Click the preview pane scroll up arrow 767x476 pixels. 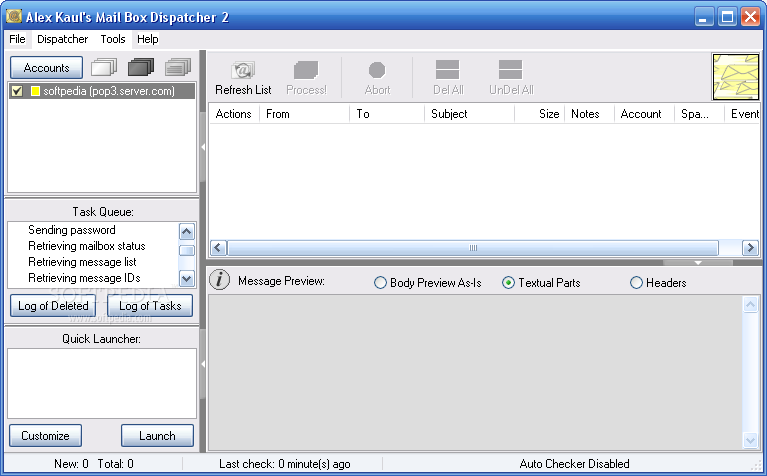(x=750, y=304)
